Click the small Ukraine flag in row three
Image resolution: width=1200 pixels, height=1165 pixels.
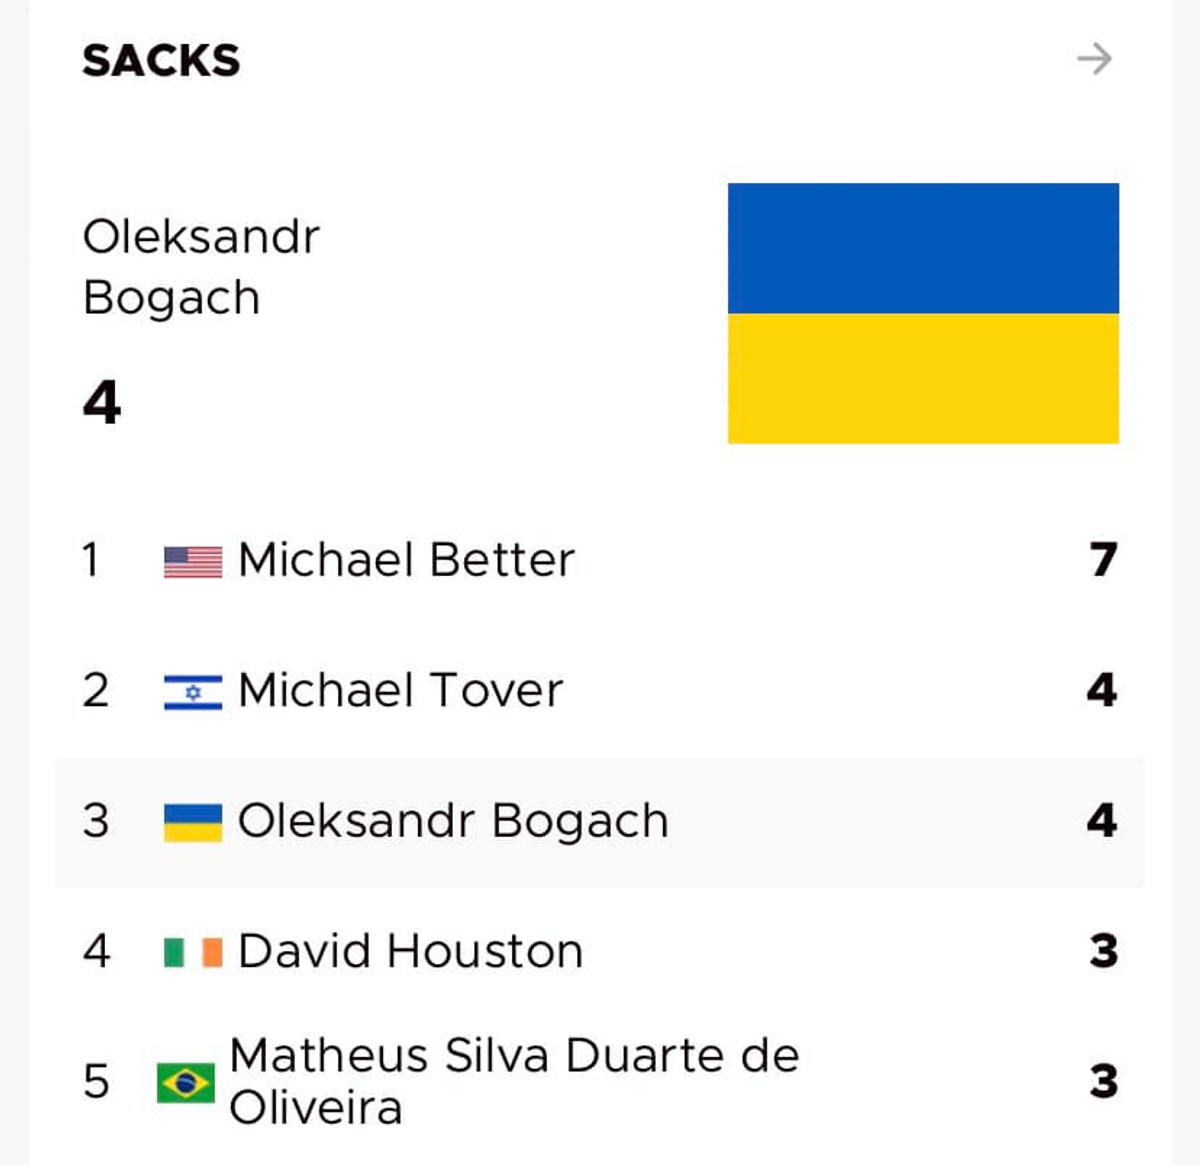click(x=193, y=822)
